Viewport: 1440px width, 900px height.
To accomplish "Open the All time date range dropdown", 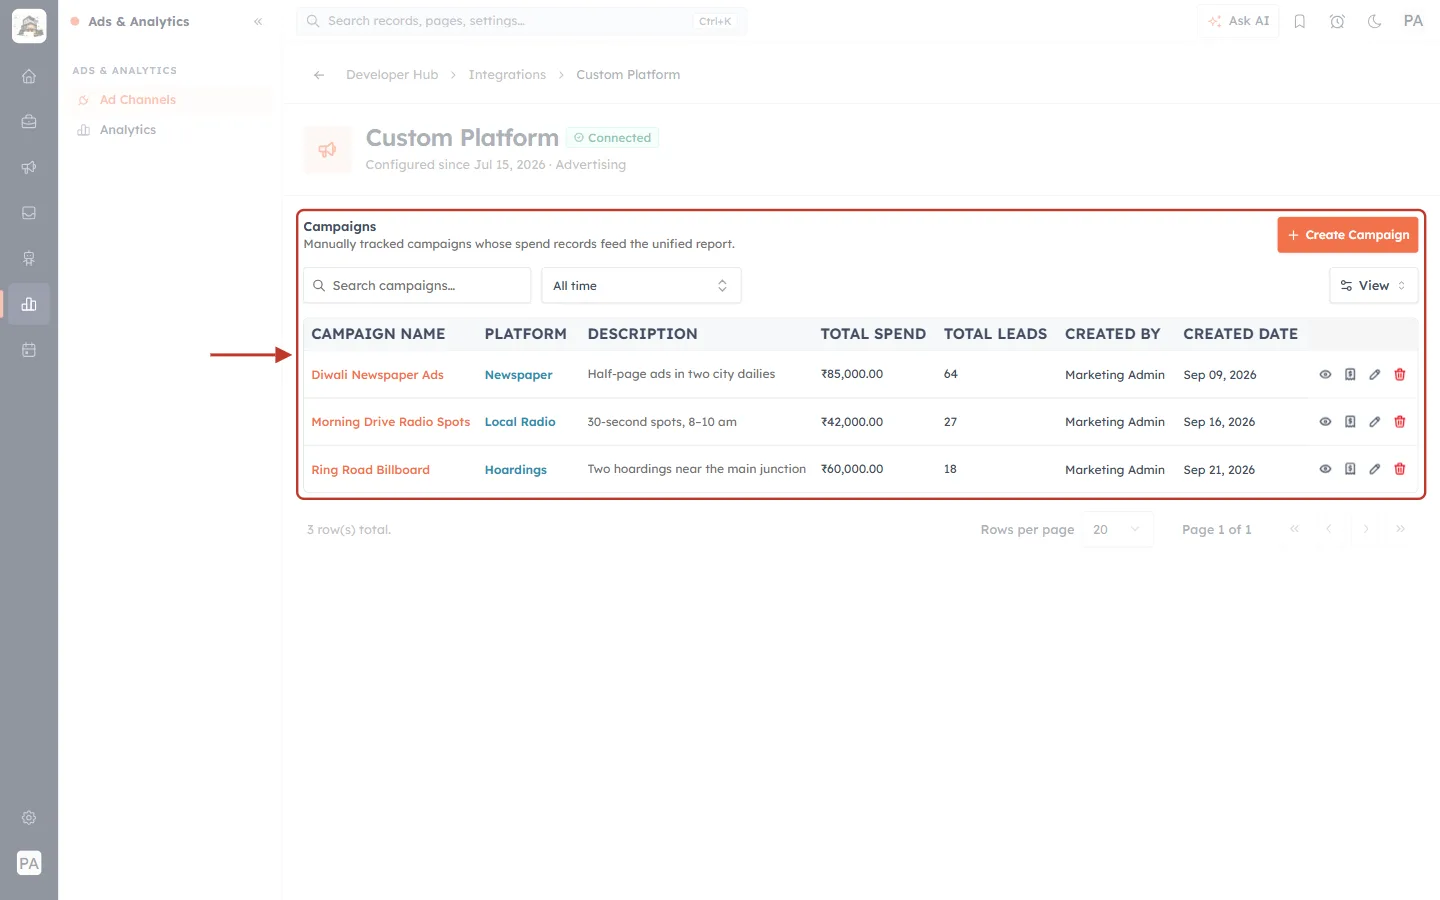I will (x=641, y=286).
